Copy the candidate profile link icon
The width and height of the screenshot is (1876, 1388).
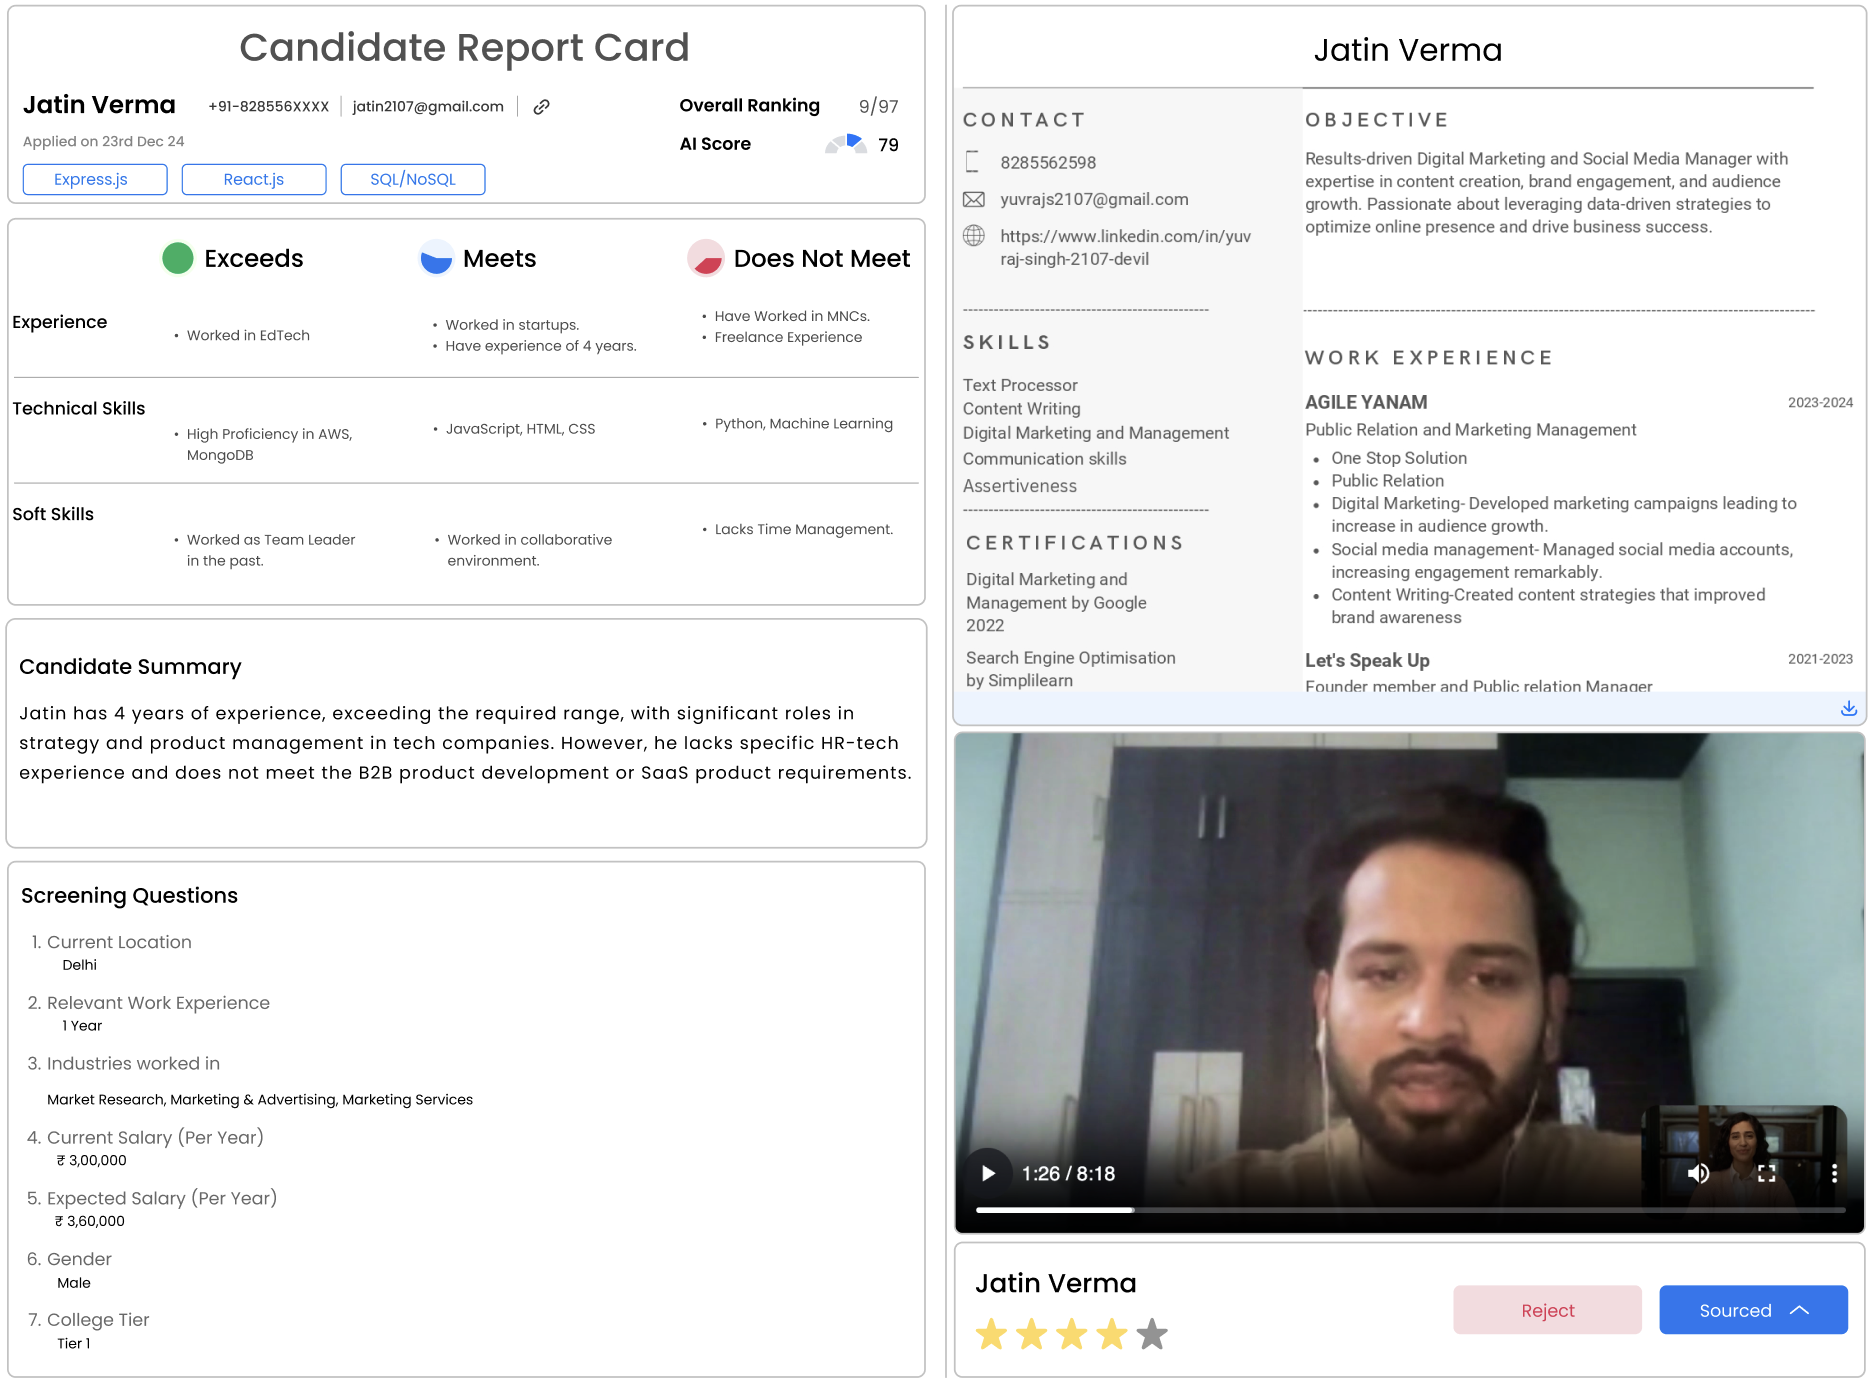coord(542,106)
